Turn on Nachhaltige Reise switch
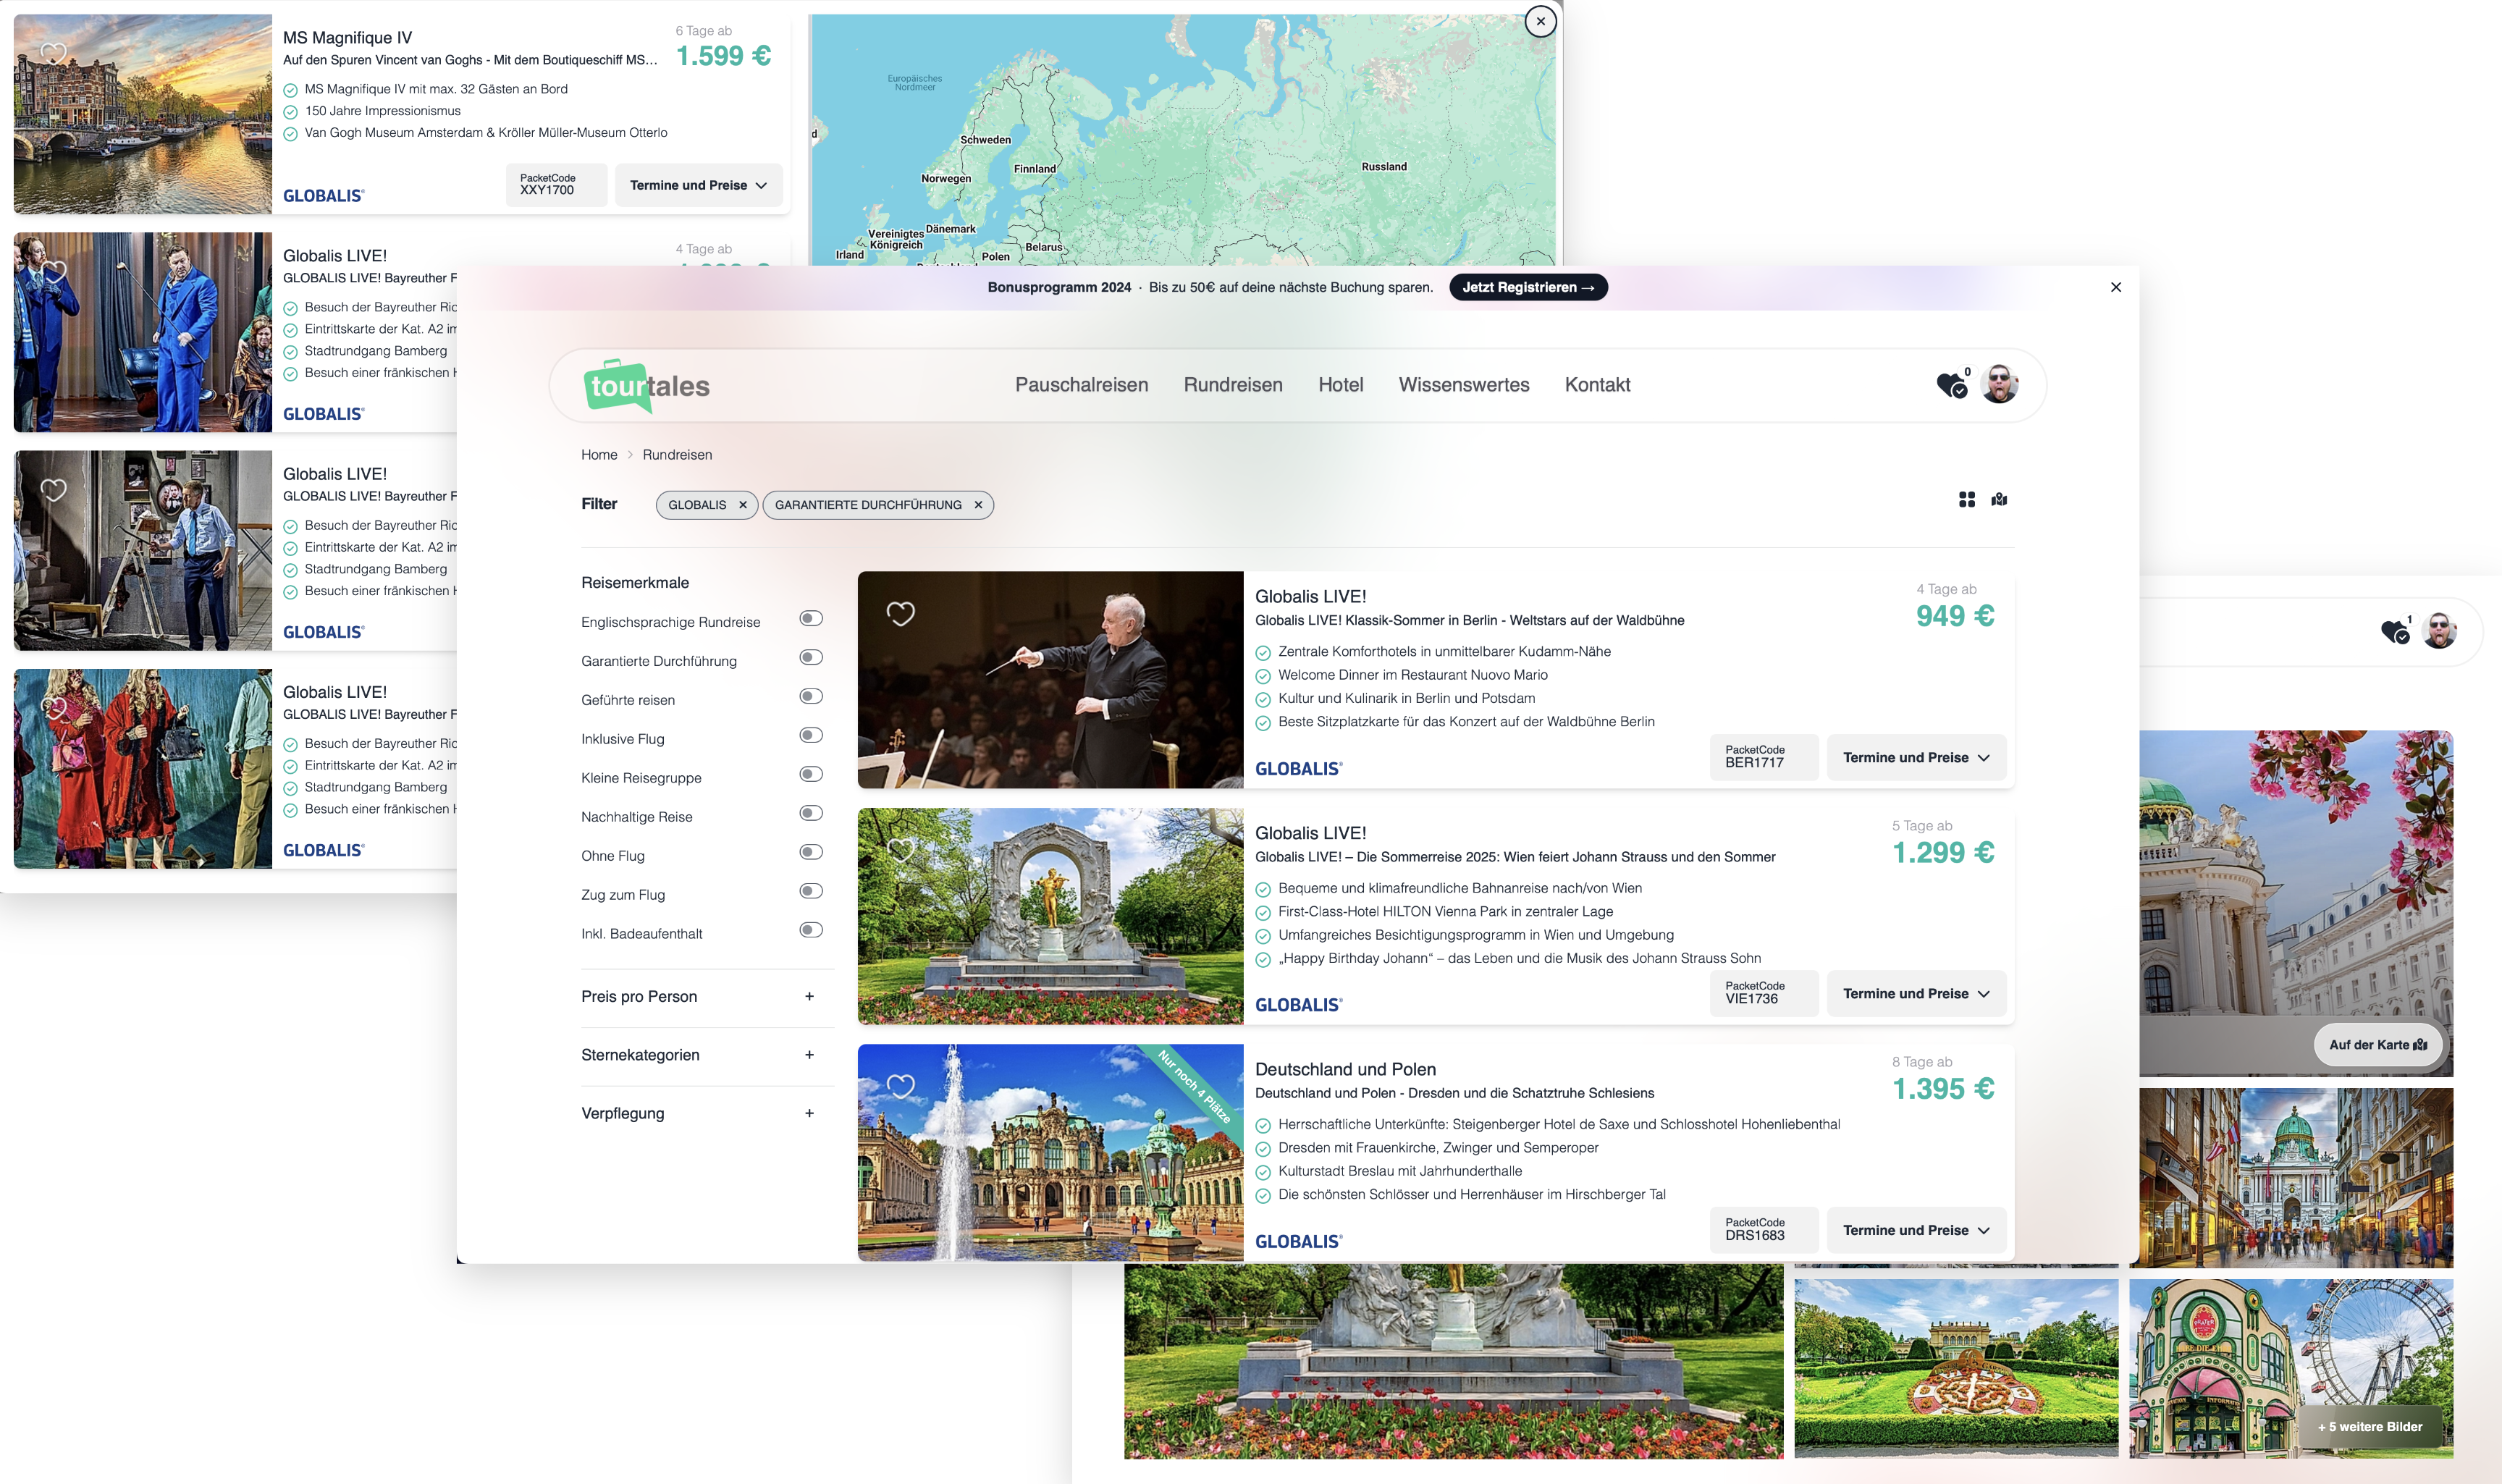 [x=810, y=814]
